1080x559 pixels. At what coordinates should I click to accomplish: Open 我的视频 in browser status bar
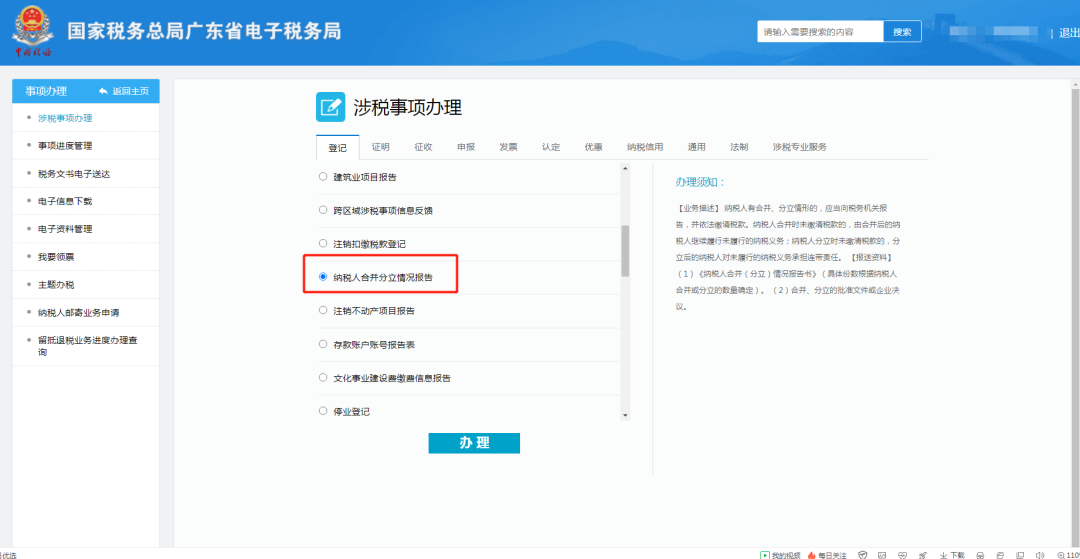click(x=780, y=555)
